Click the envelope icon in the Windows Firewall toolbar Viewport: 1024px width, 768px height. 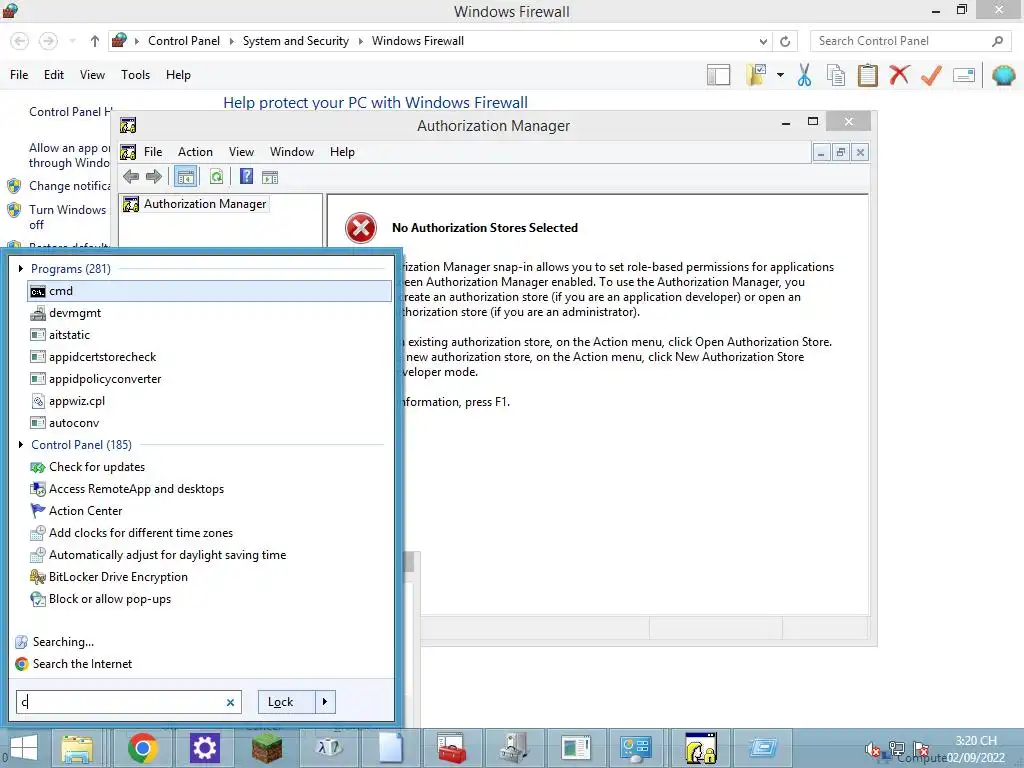[x=964, y=75]
